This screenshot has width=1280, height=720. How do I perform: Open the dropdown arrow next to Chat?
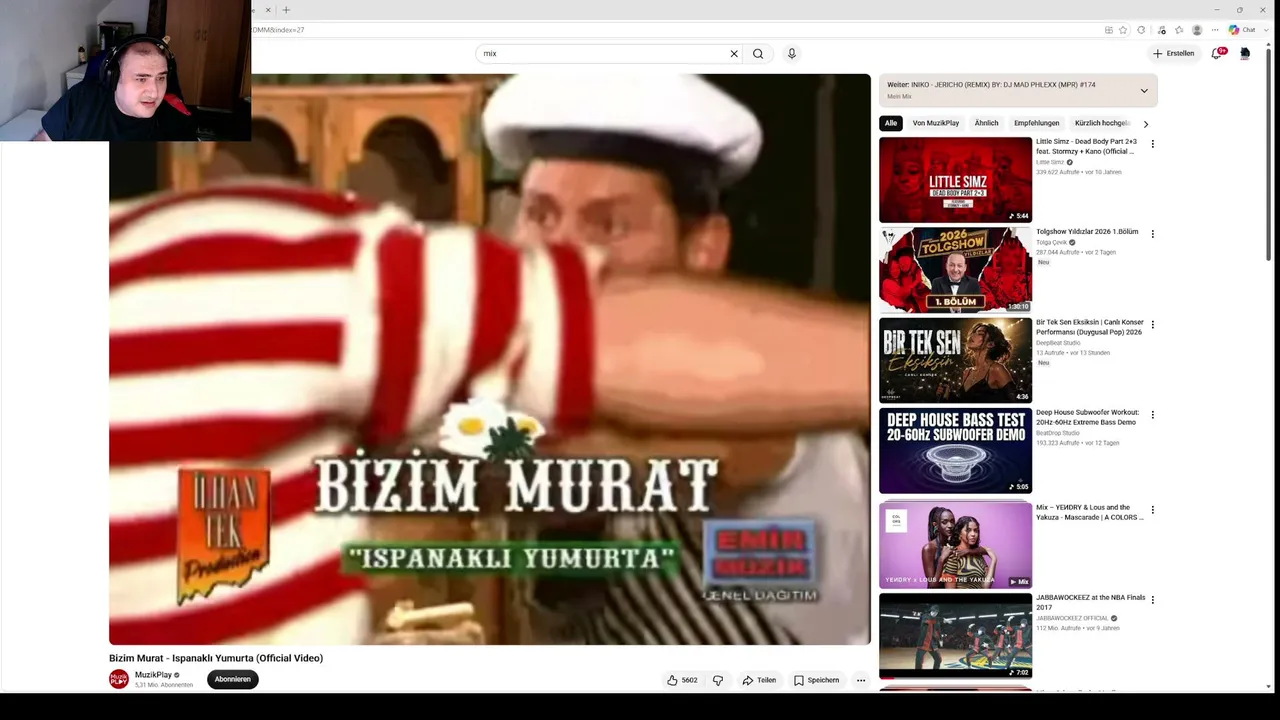pos(1264,30)
